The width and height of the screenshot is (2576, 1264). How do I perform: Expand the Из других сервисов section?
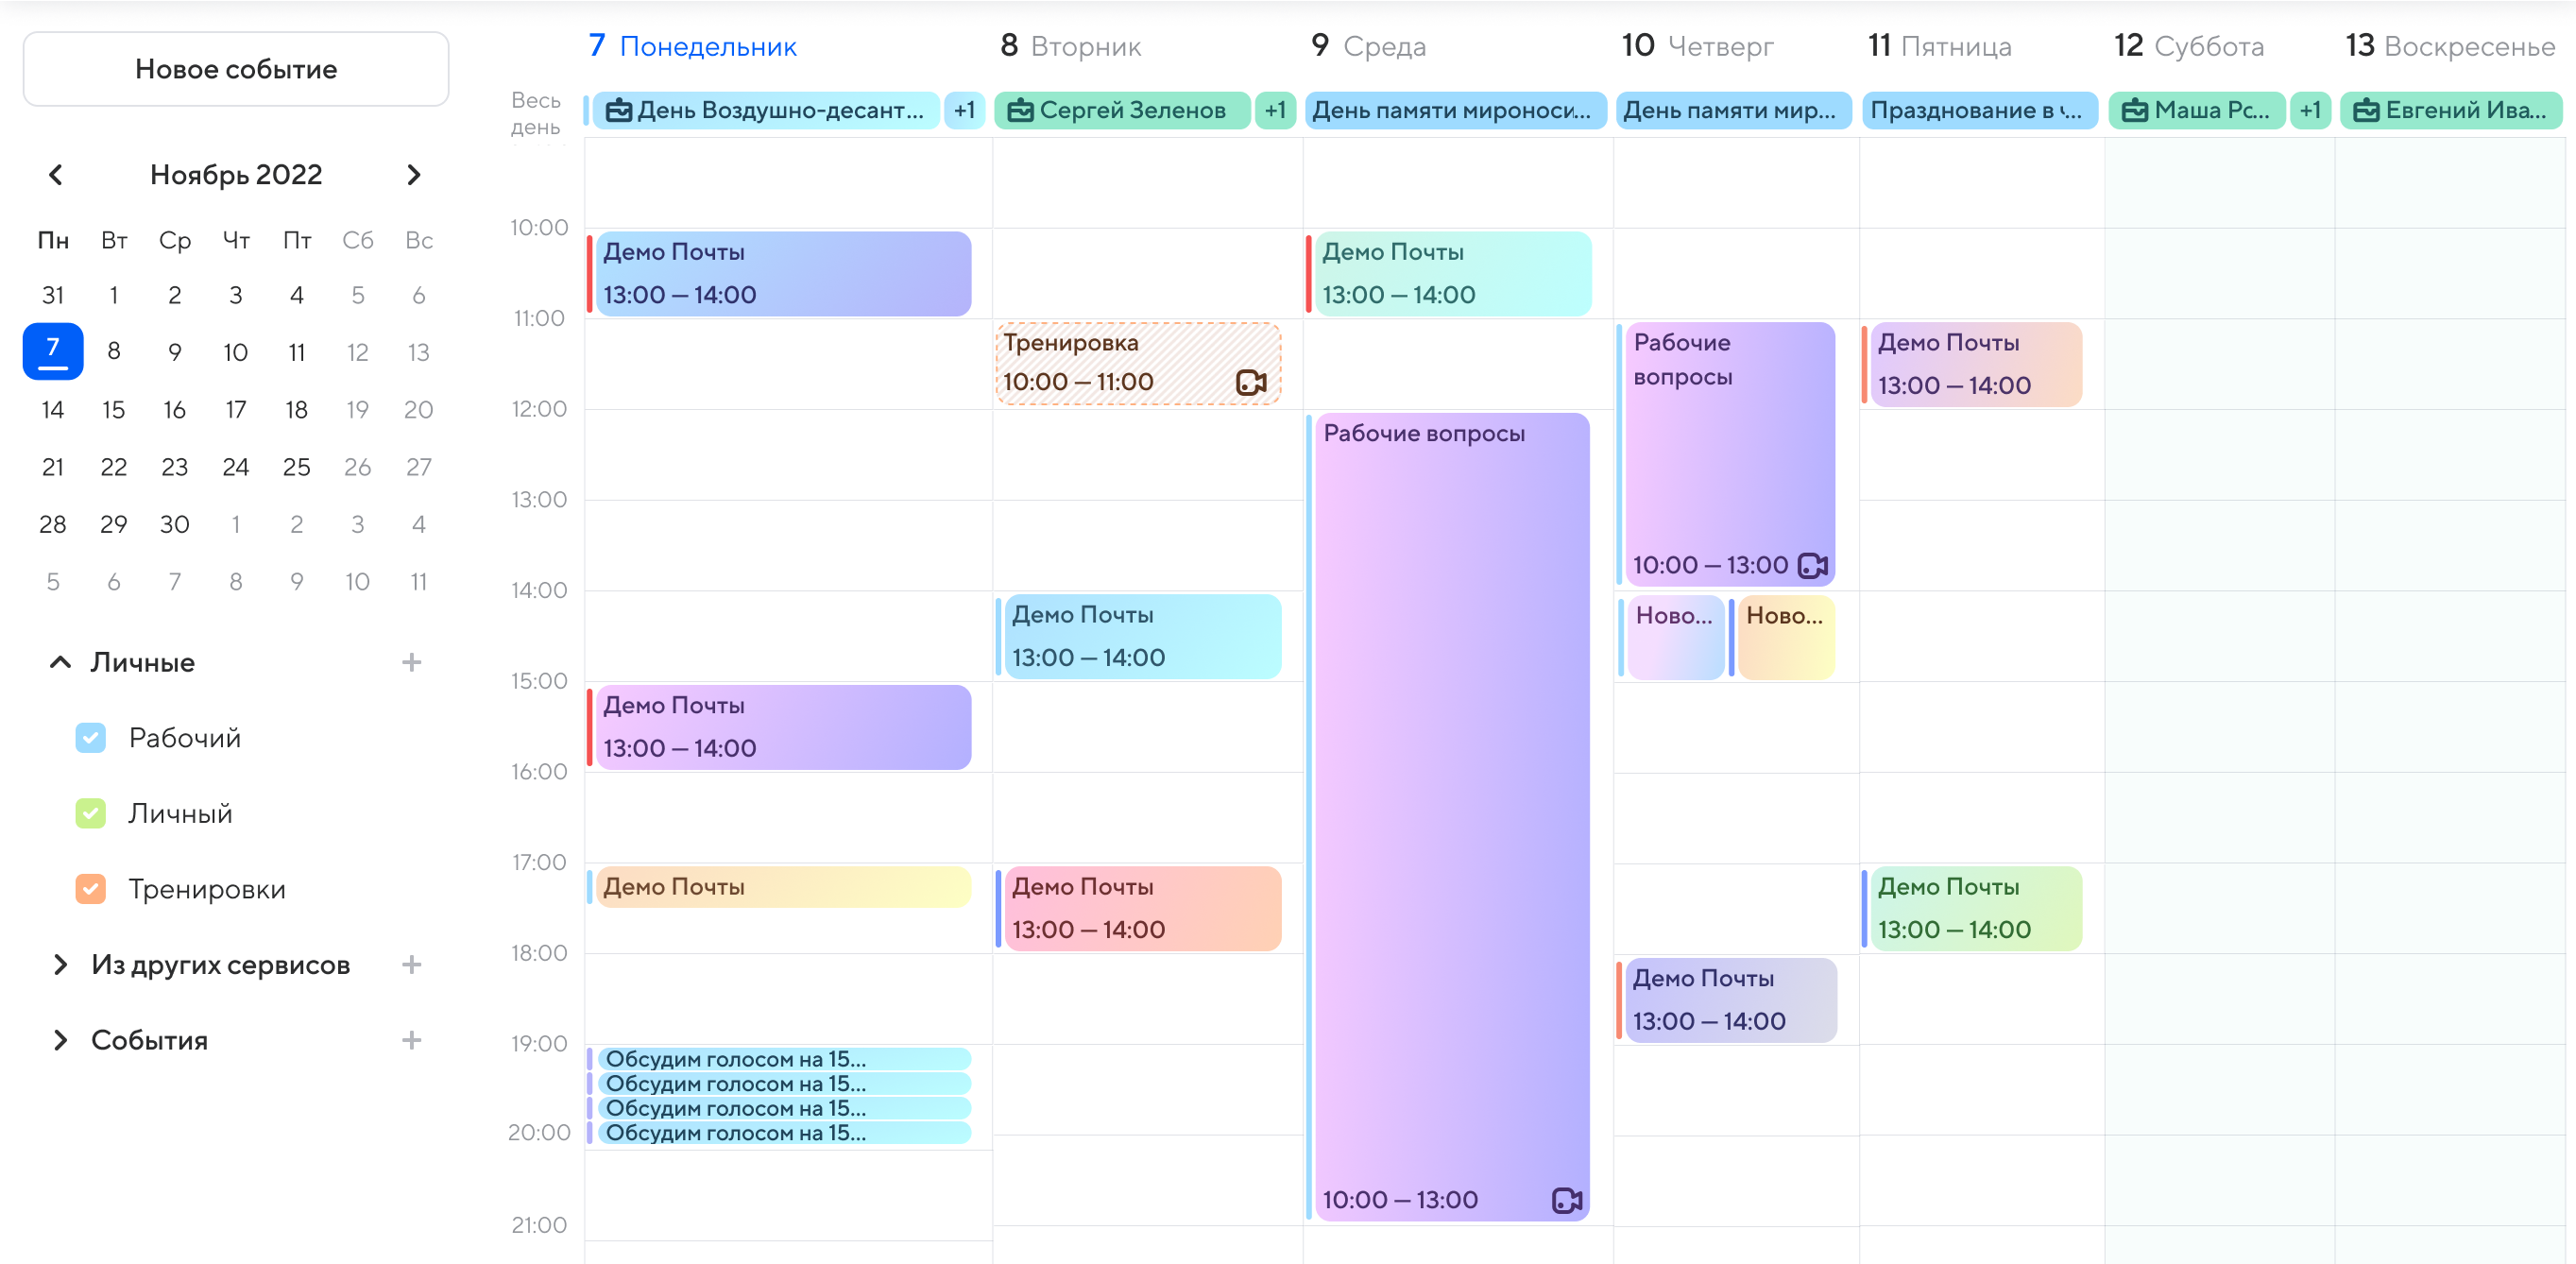coord(60,964)
